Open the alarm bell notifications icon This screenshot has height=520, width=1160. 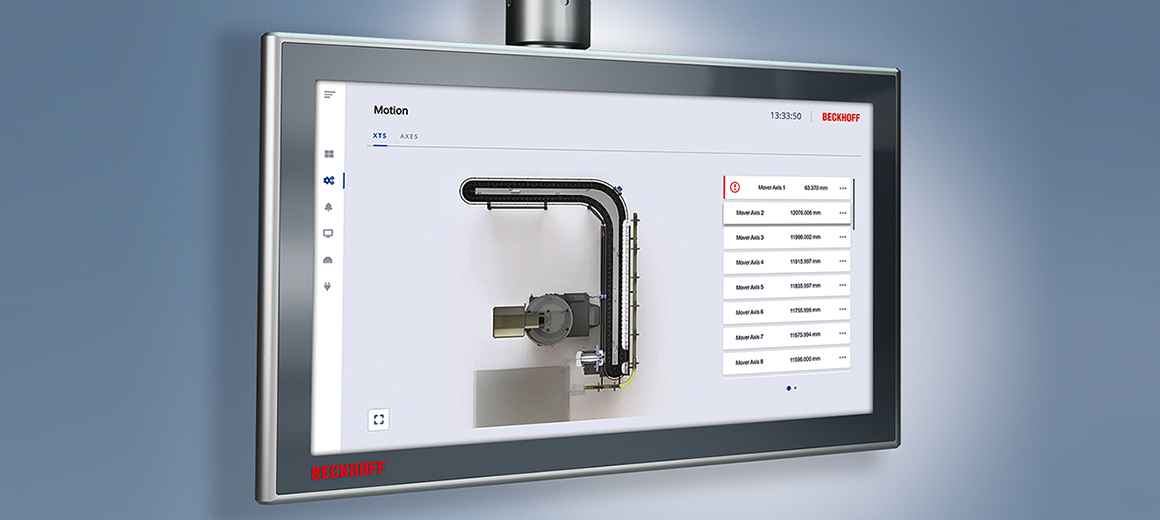328,207
